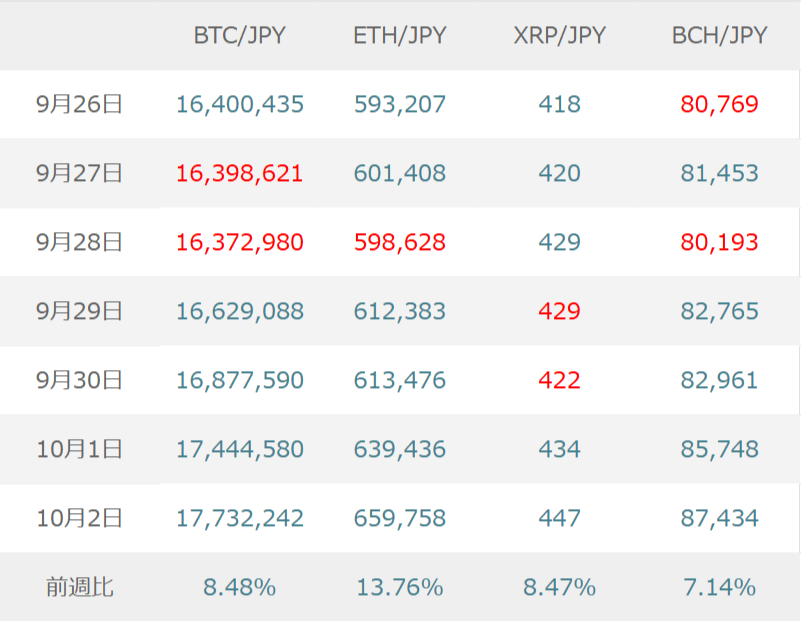Click the 前週比 row label
The height and width of the screenshot is (621, 801).
[79, 587]
